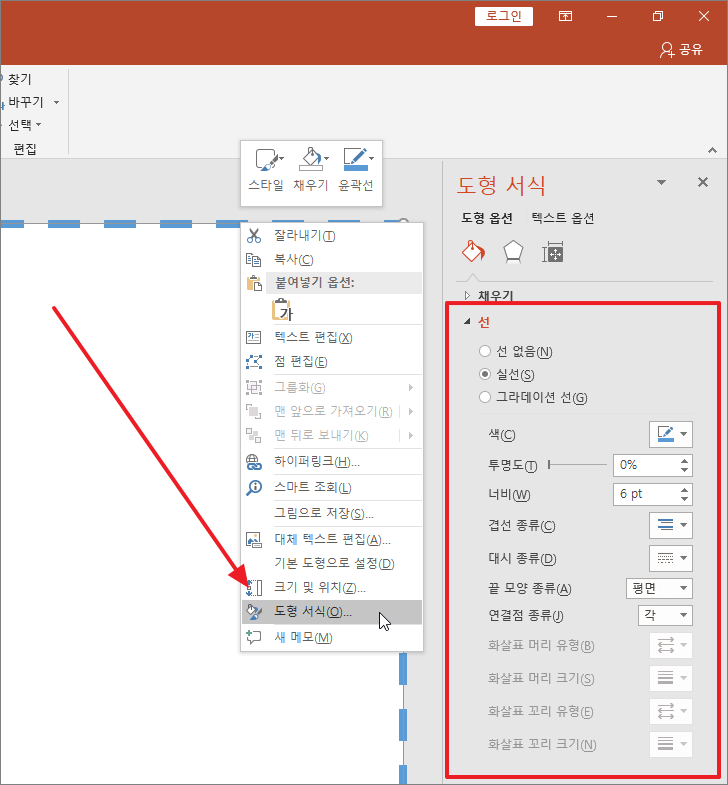
Task: Open the Format Shape pane options arrow
Action: pos(661,182)
